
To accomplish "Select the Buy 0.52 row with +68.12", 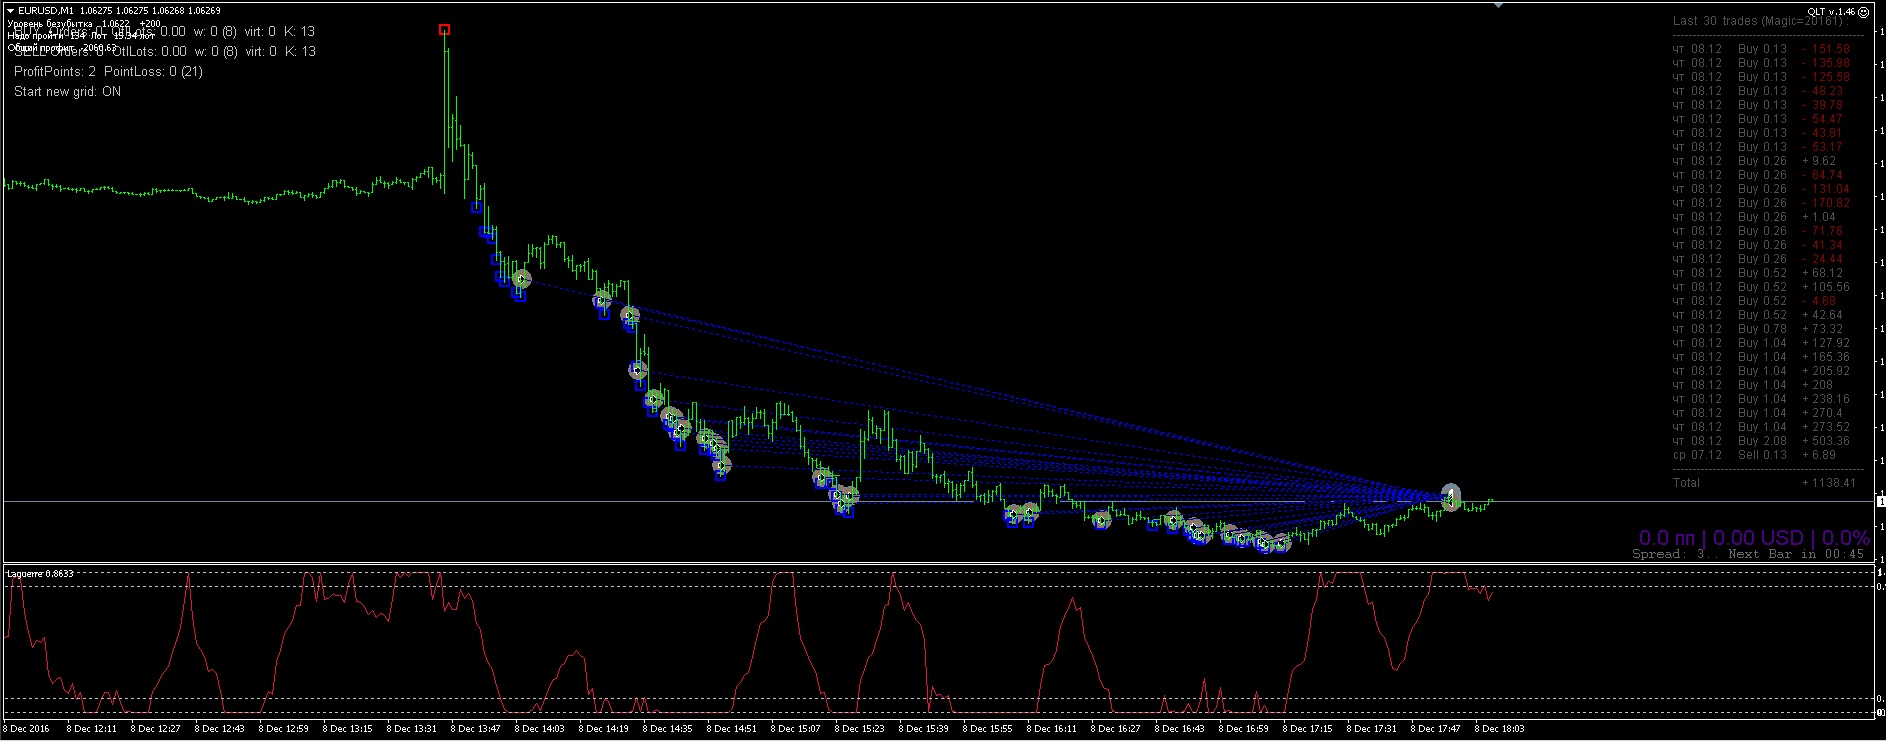I will pos(1758,273).
